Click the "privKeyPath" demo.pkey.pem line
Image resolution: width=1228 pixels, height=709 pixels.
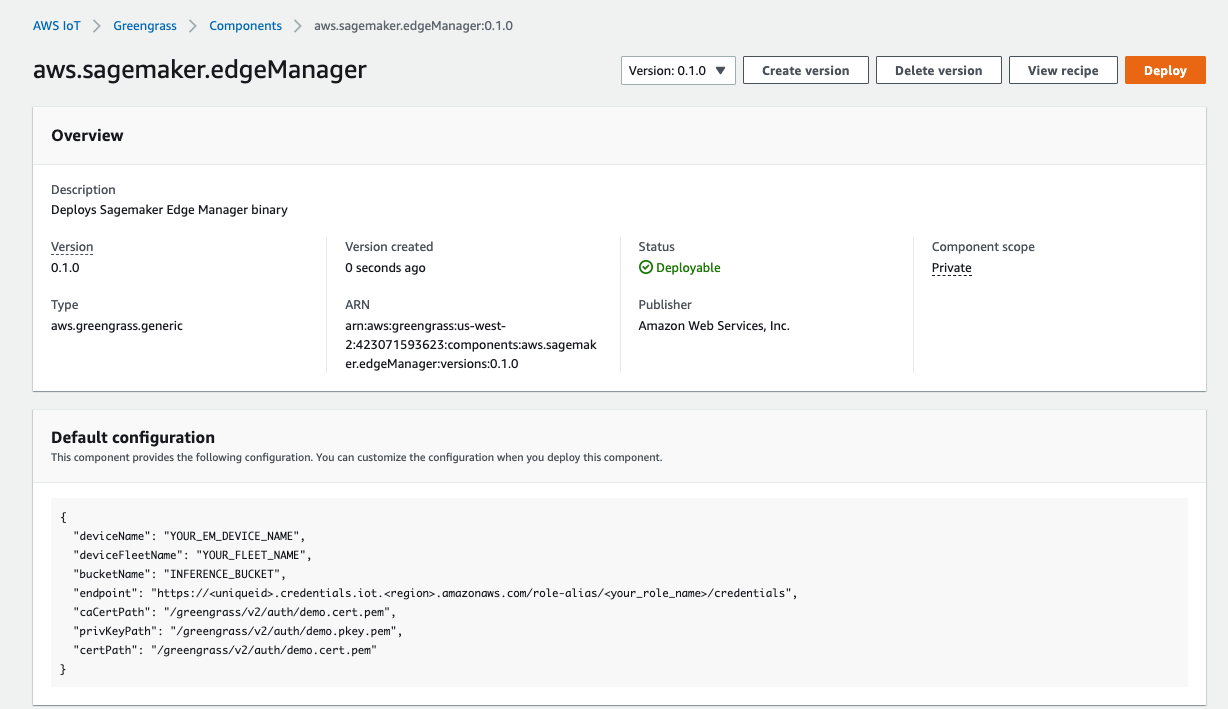coord(238,631)
